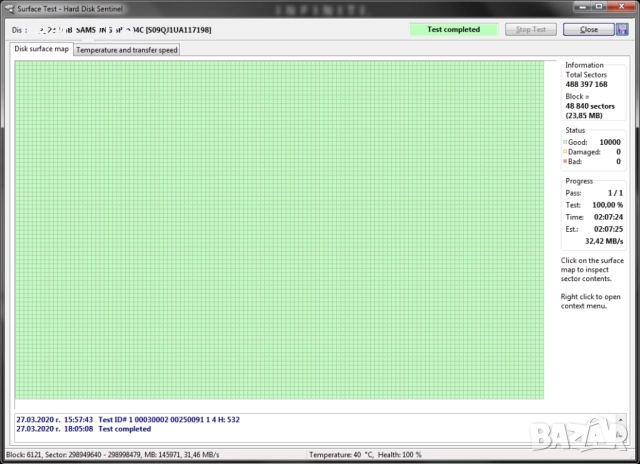640x464 pixels.
Task: Switch to the Disk surface map tab
Action: pos(41,49)
